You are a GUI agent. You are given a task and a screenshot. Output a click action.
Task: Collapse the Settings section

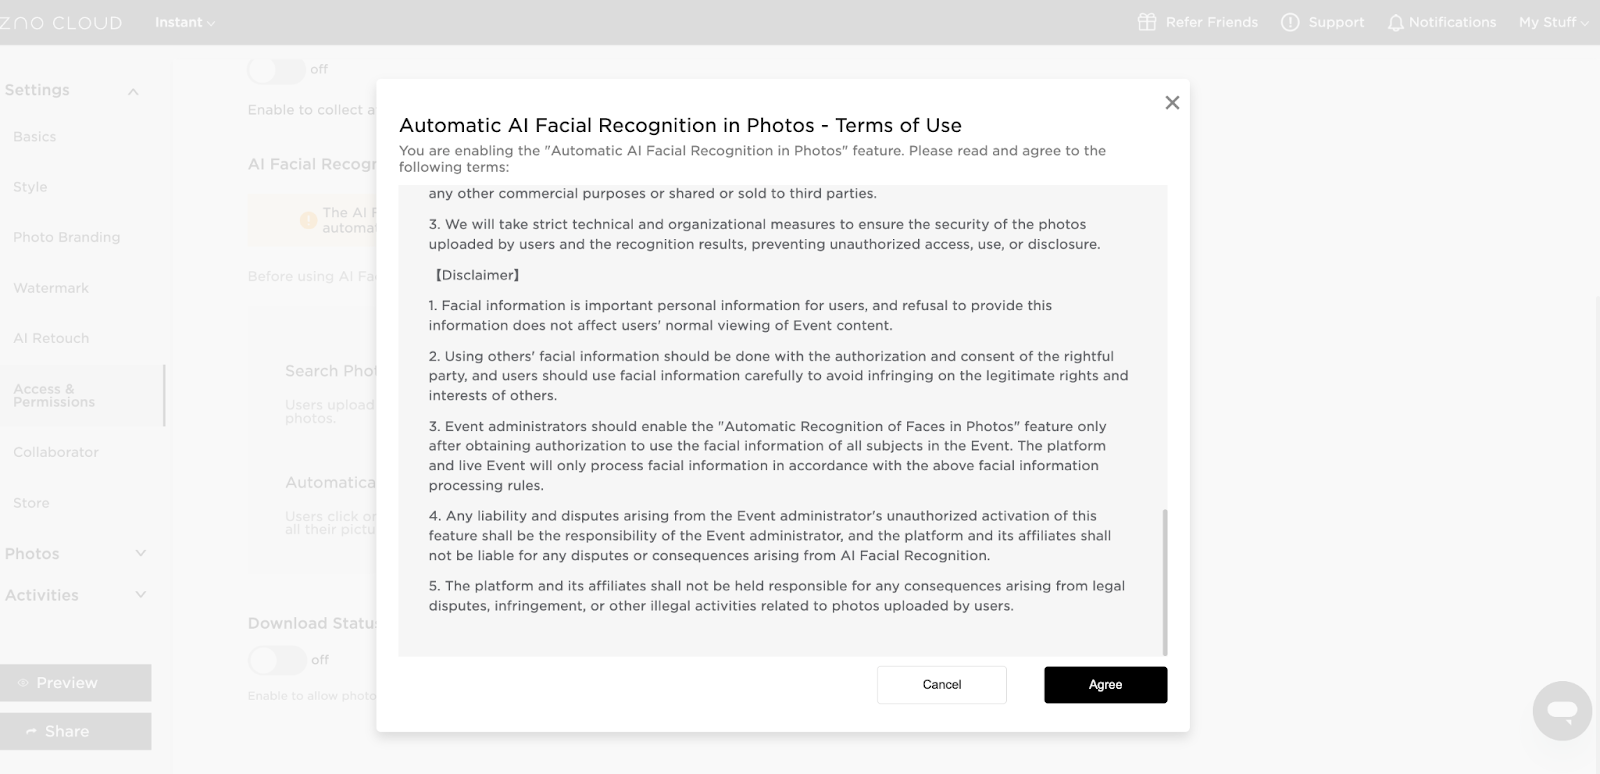[x=133, y=91]
